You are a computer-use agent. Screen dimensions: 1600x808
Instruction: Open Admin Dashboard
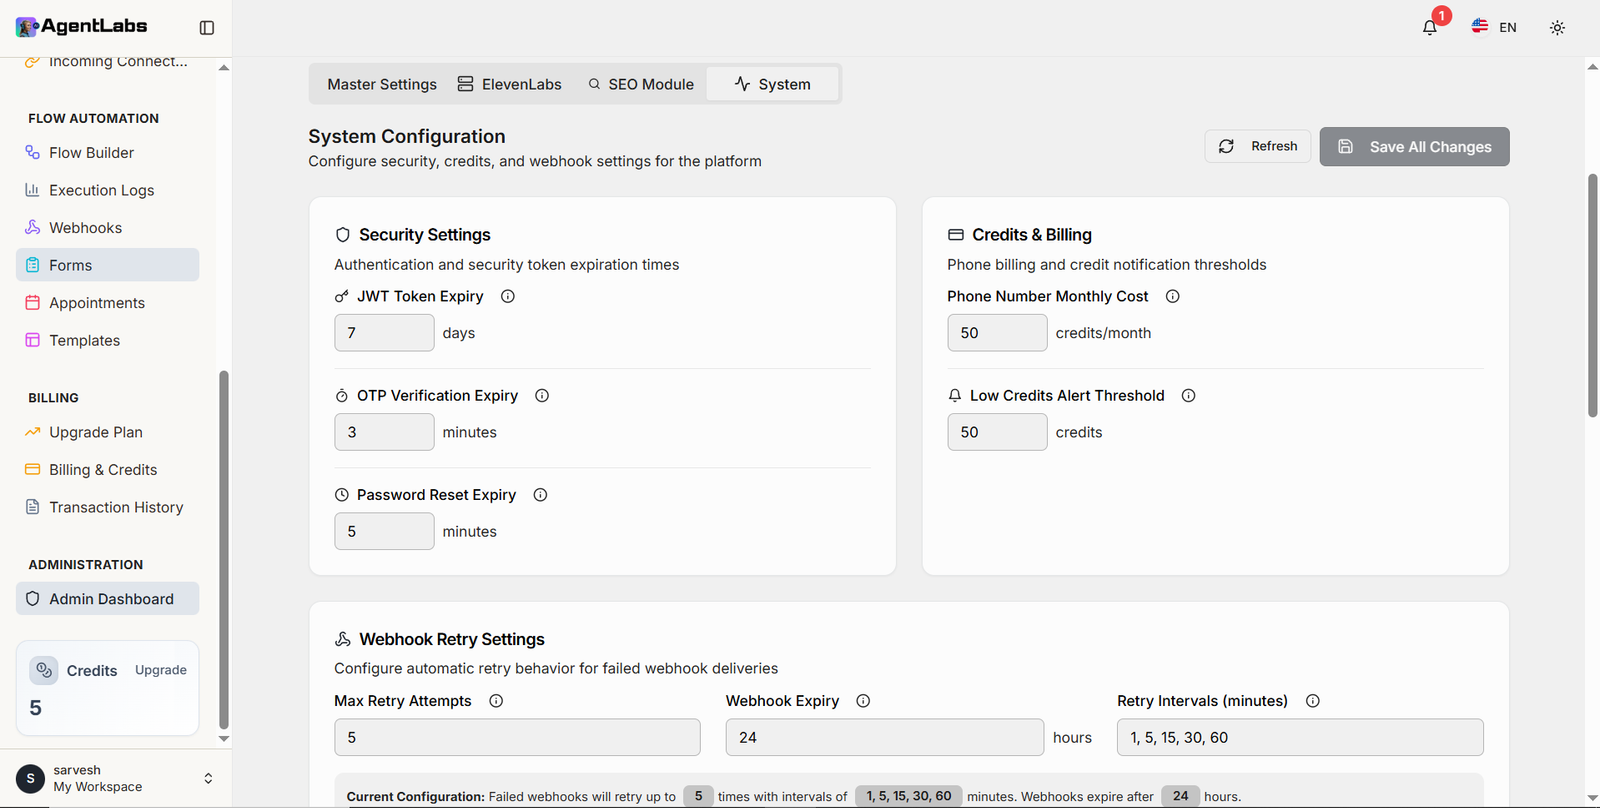click(108, 599)
